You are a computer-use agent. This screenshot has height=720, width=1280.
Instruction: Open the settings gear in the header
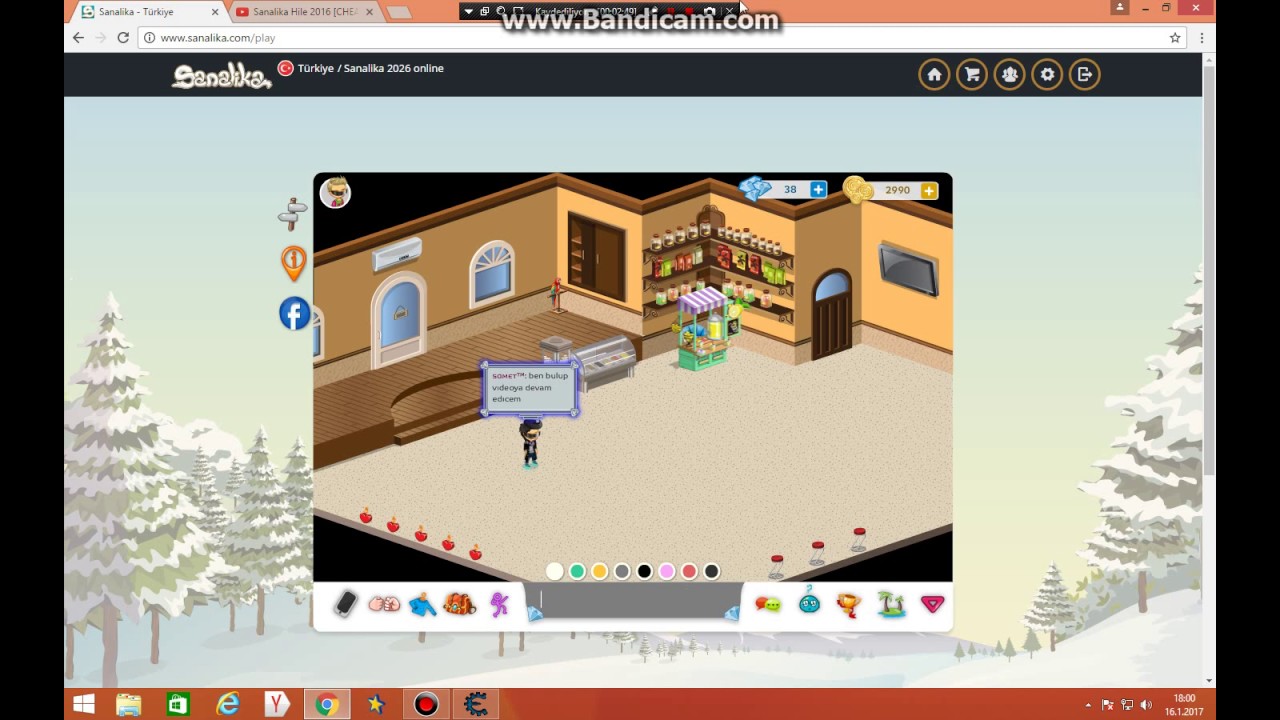(x=1047, y=74)
